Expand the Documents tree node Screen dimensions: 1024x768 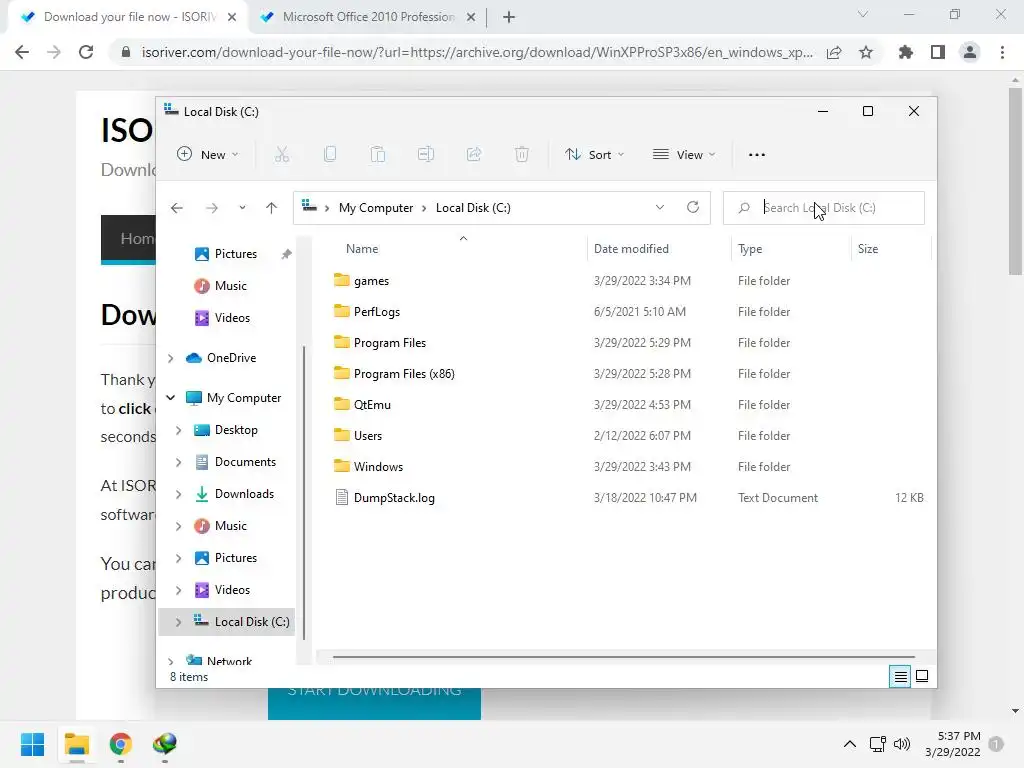(178, 462)
